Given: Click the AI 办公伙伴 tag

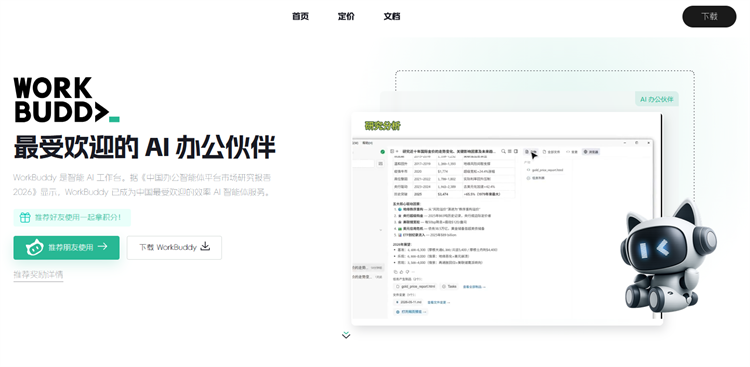Looking at the screenshot, I should [x=657, y=99].
